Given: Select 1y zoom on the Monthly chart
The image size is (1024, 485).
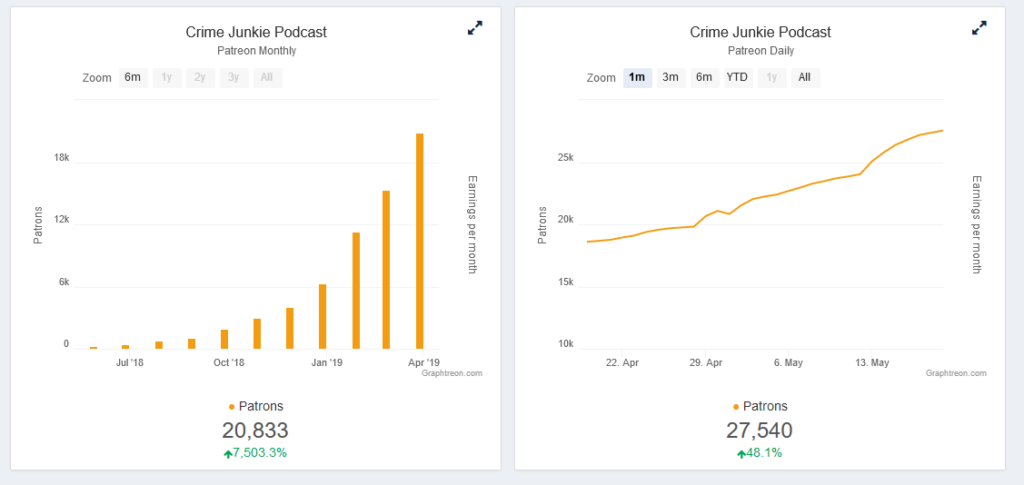Looking at the screenshot, I should [167, 78].
